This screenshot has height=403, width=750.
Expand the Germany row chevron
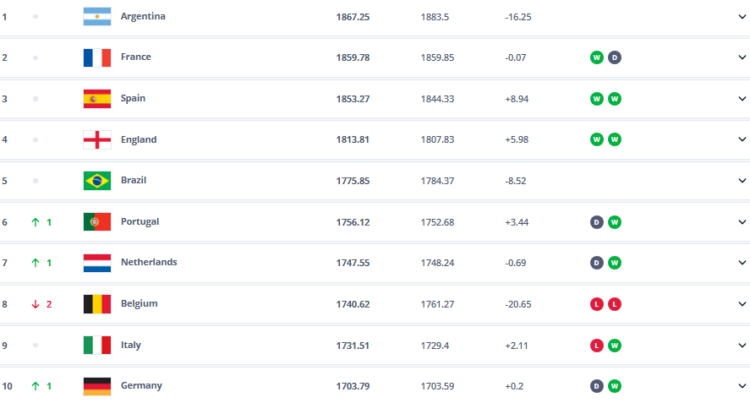point(742,386)
